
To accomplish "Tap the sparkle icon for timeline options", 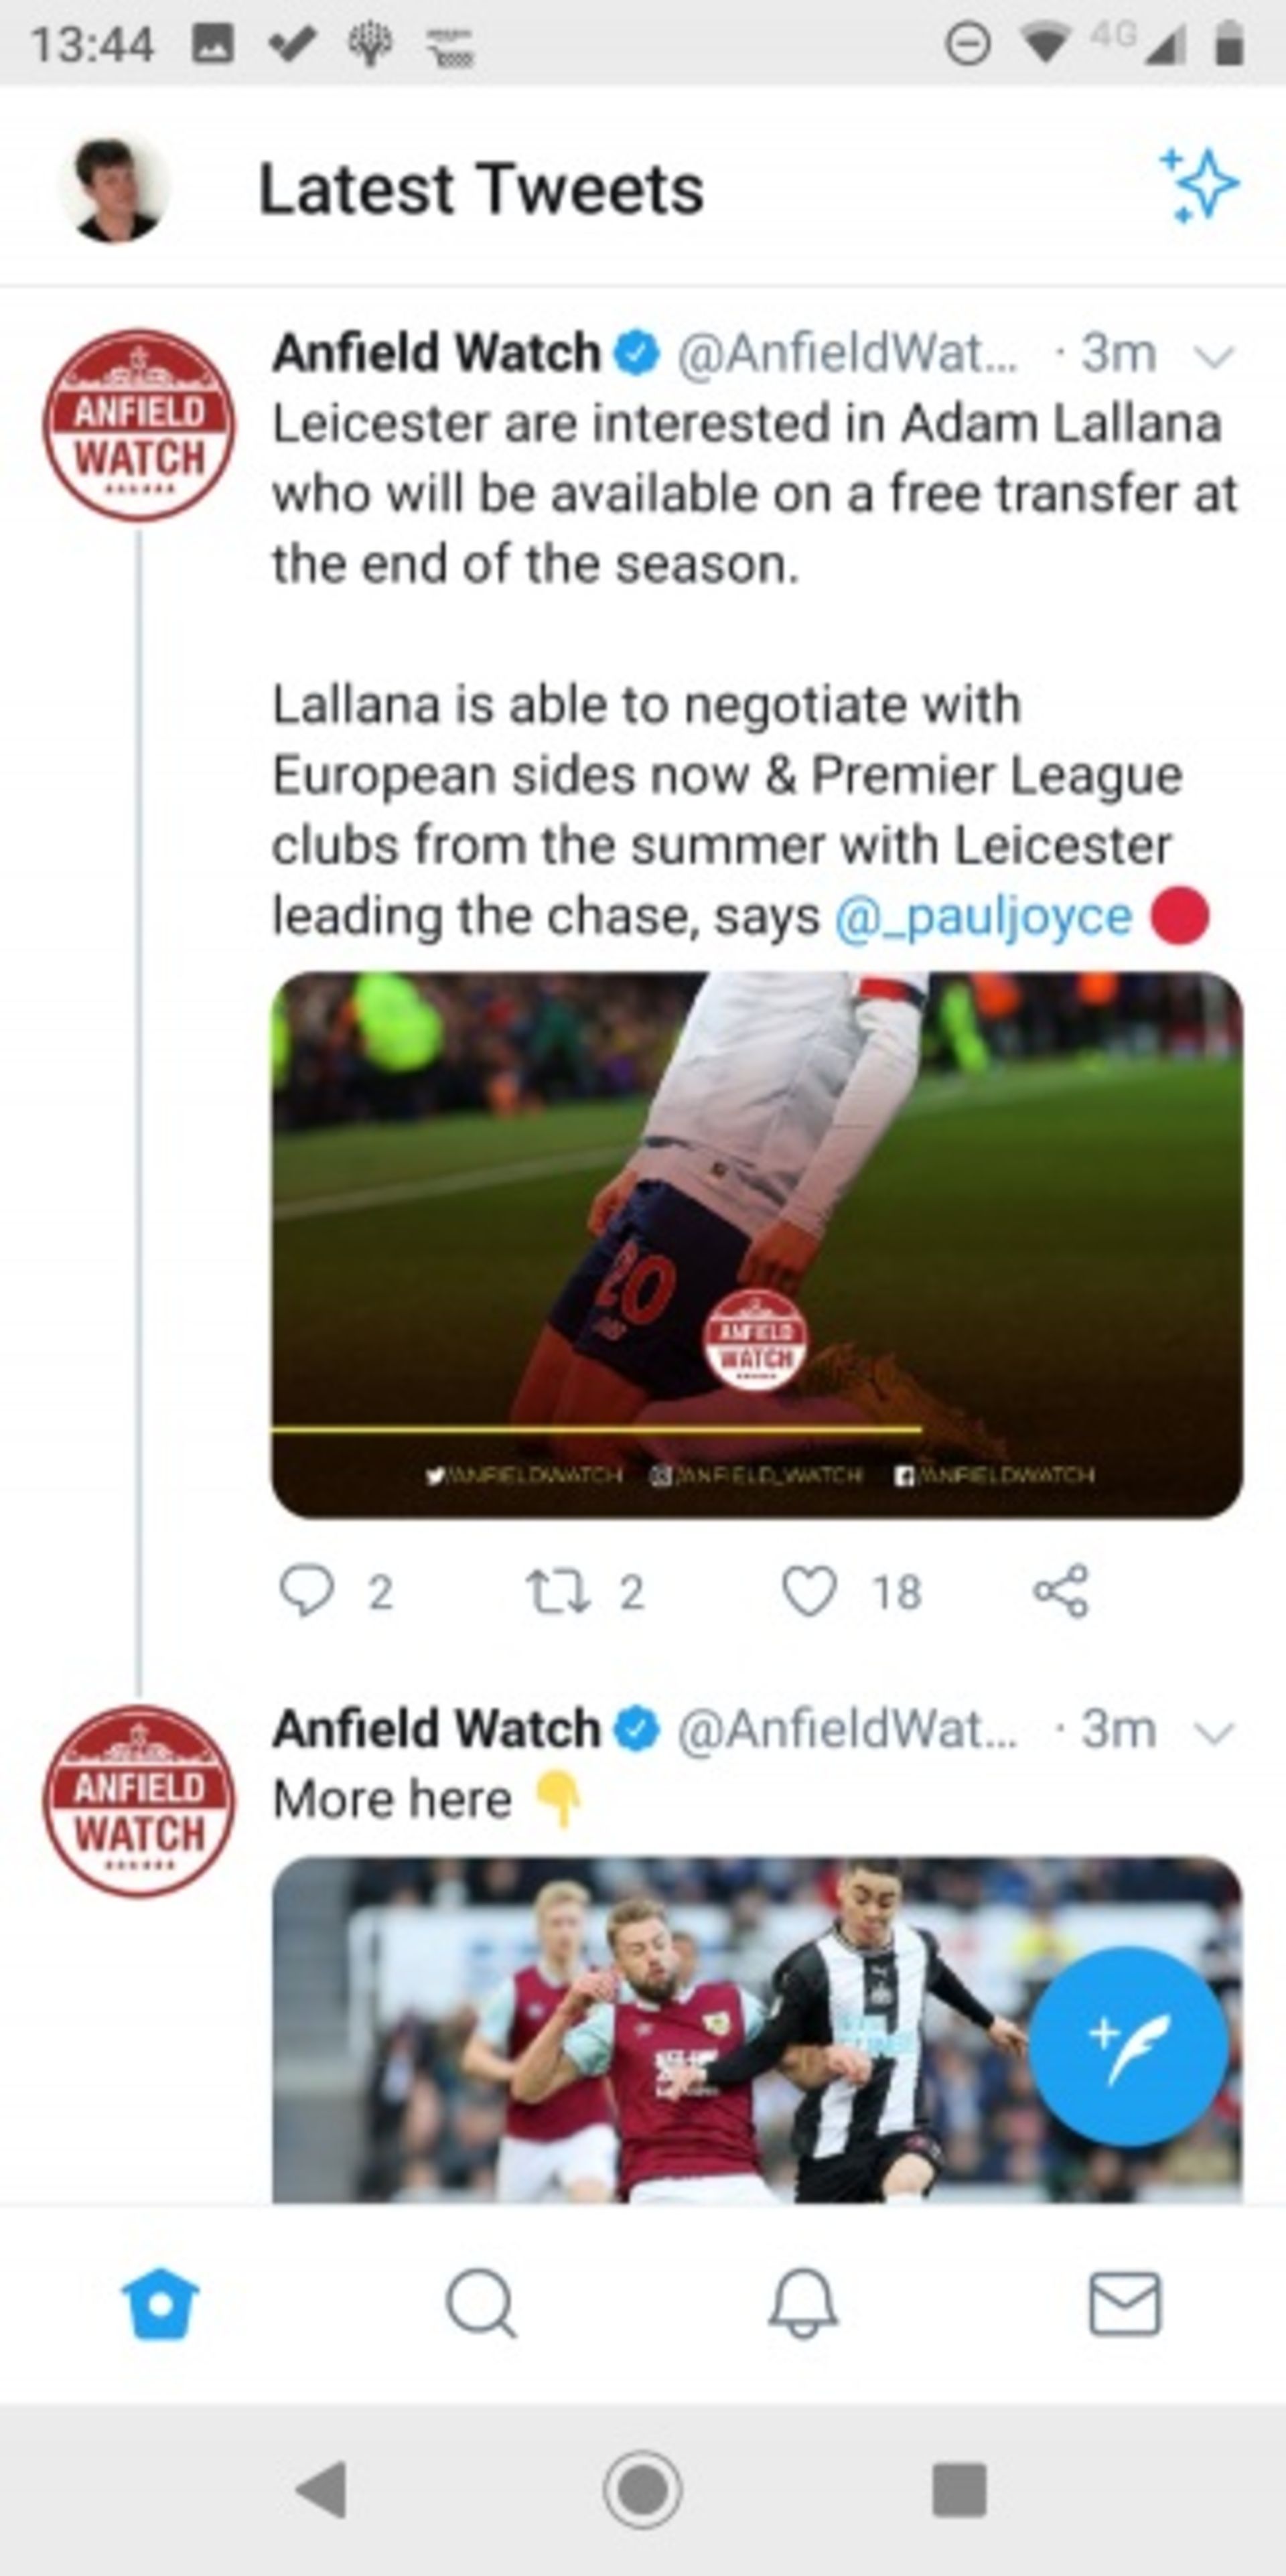I will (1198, 186).
